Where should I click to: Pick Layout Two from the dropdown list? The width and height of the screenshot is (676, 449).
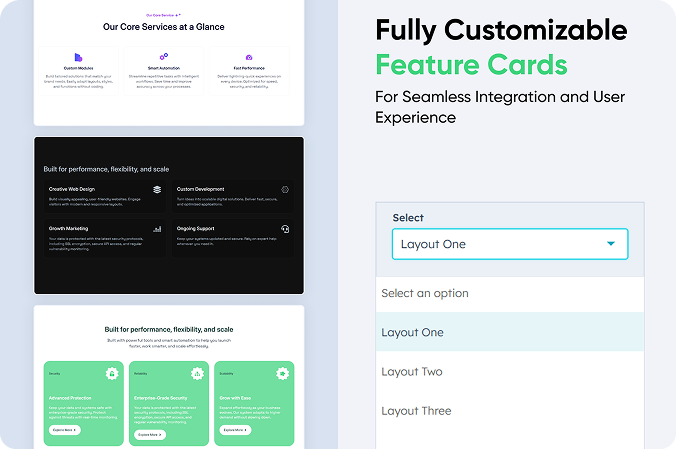[510, 371]
